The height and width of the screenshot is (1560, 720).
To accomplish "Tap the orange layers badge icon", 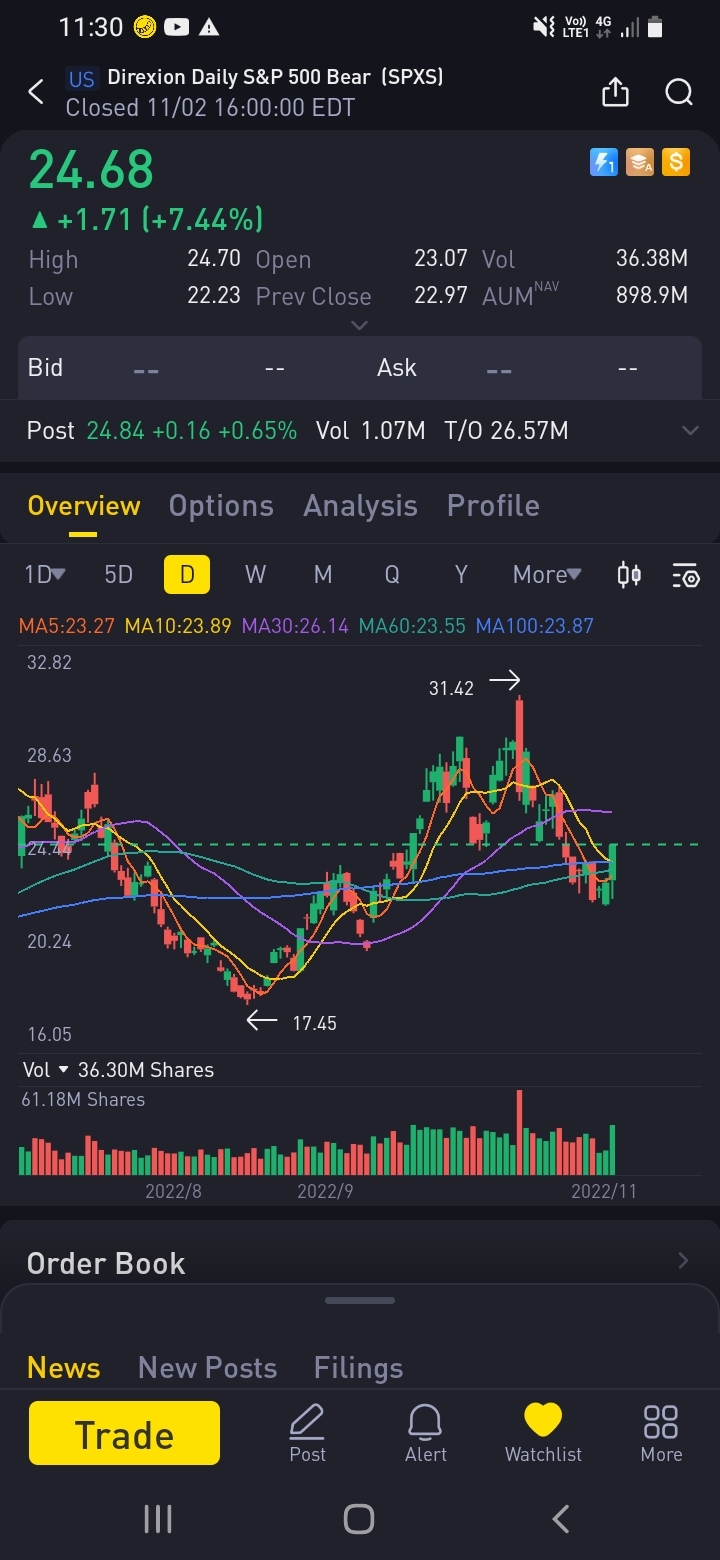I will point(640,162).
